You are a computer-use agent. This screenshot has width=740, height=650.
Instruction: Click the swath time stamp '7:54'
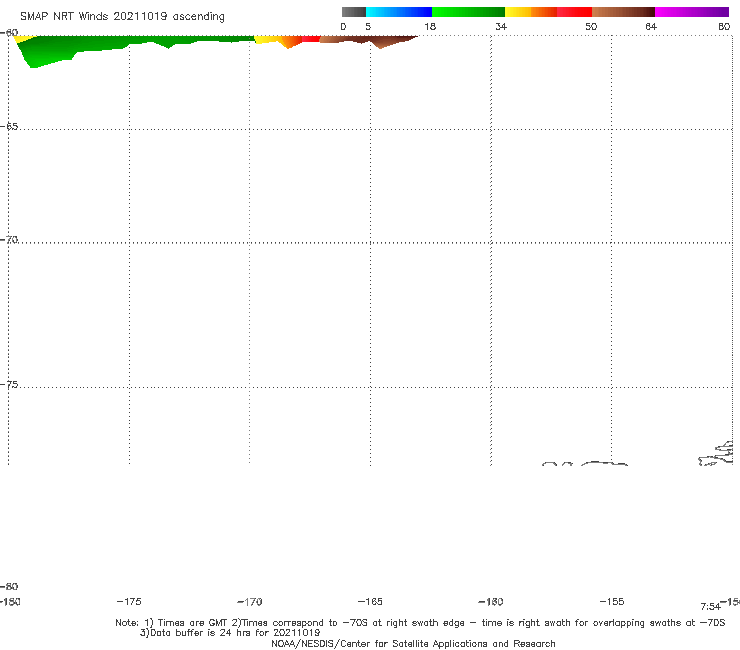(x=710, y=607)
